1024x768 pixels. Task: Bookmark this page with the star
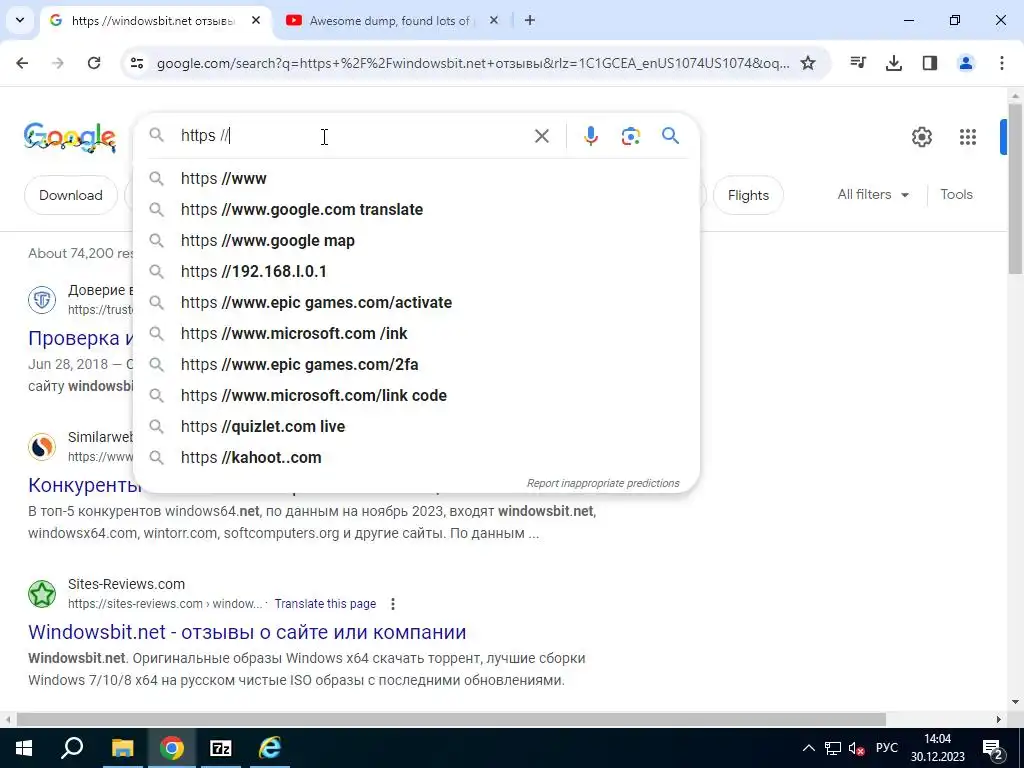[808, 63]
